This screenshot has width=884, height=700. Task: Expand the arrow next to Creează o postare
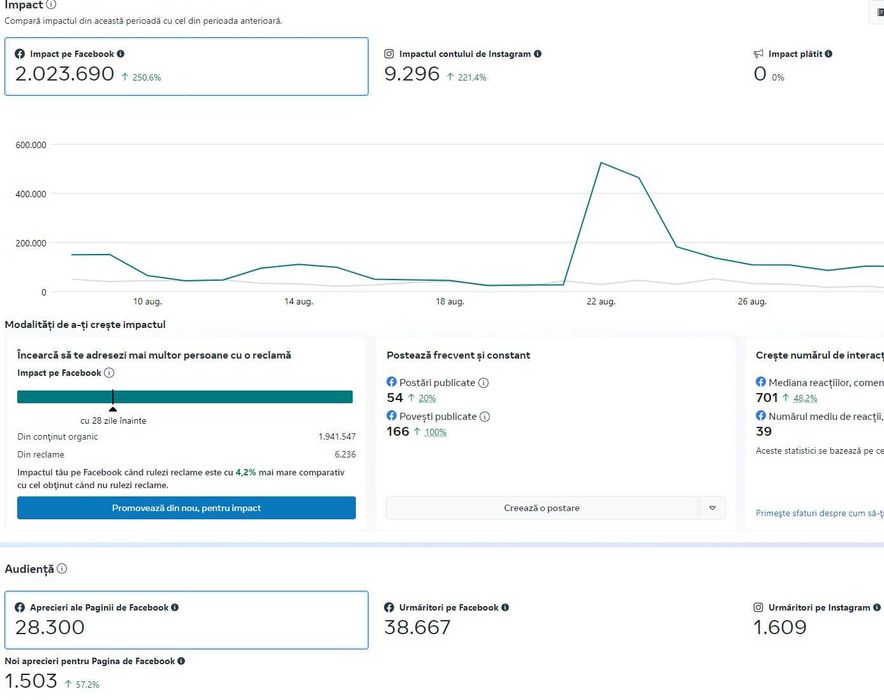point(712,508)
